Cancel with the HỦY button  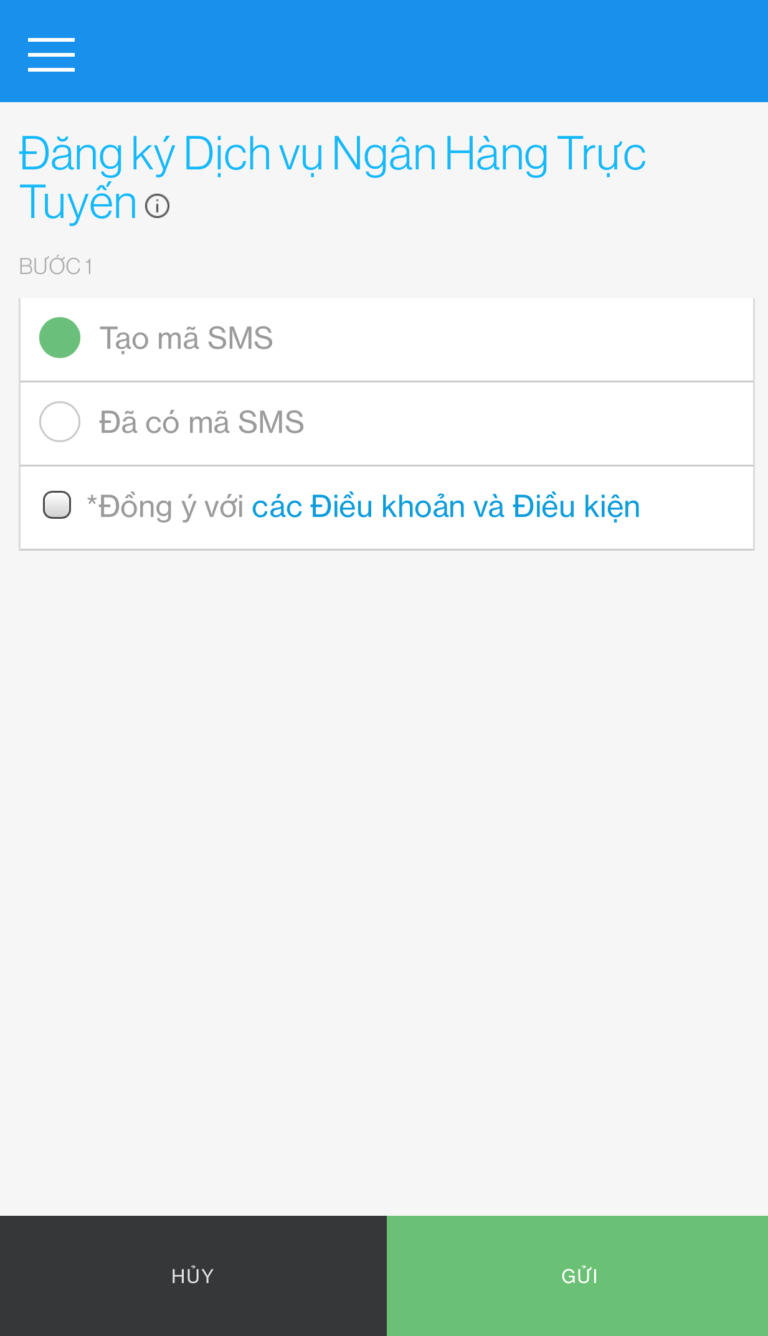(x=192, y=1275)
